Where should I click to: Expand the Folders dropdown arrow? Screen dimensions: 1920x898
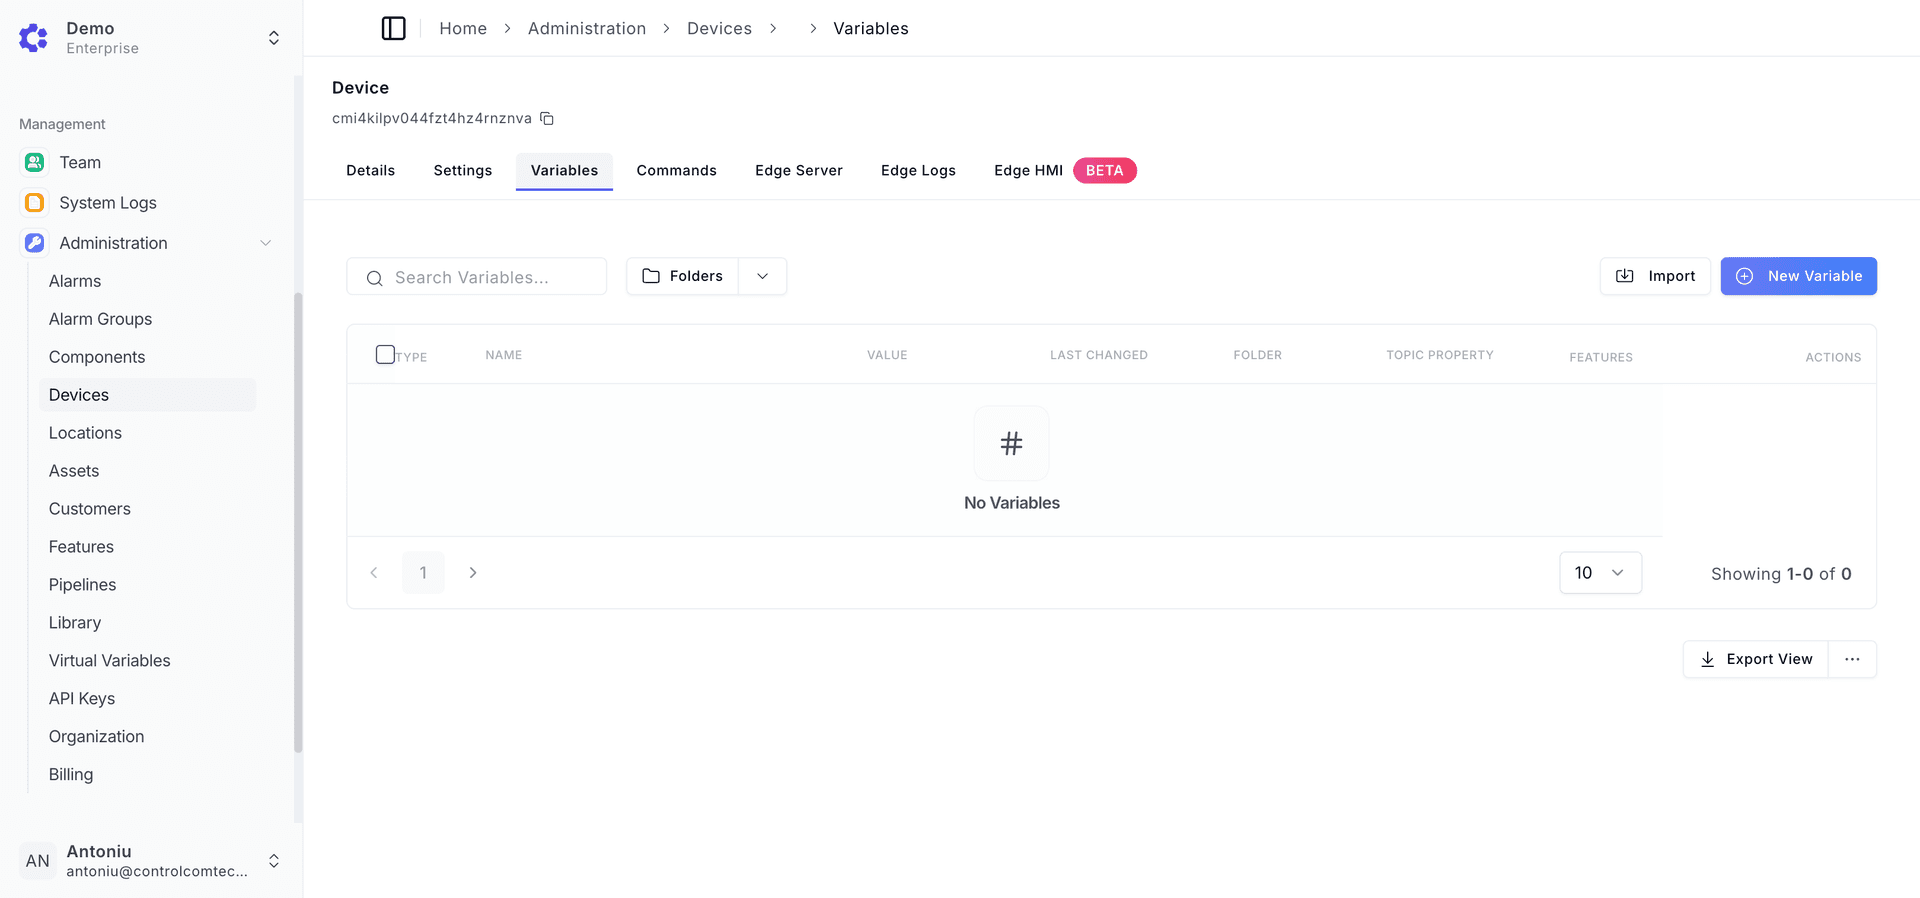[x=763, y=276]
